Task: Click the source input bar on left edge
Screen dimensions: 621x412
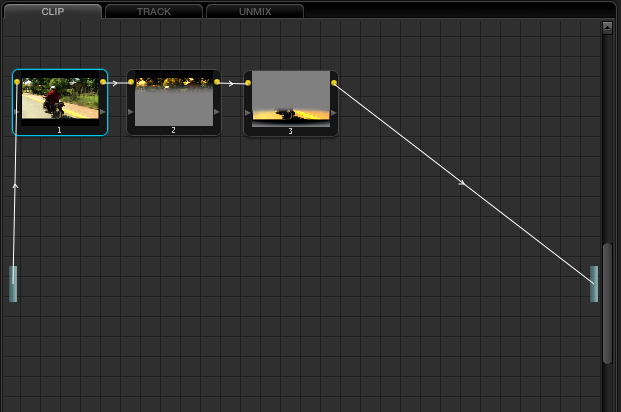Action: 13,283
